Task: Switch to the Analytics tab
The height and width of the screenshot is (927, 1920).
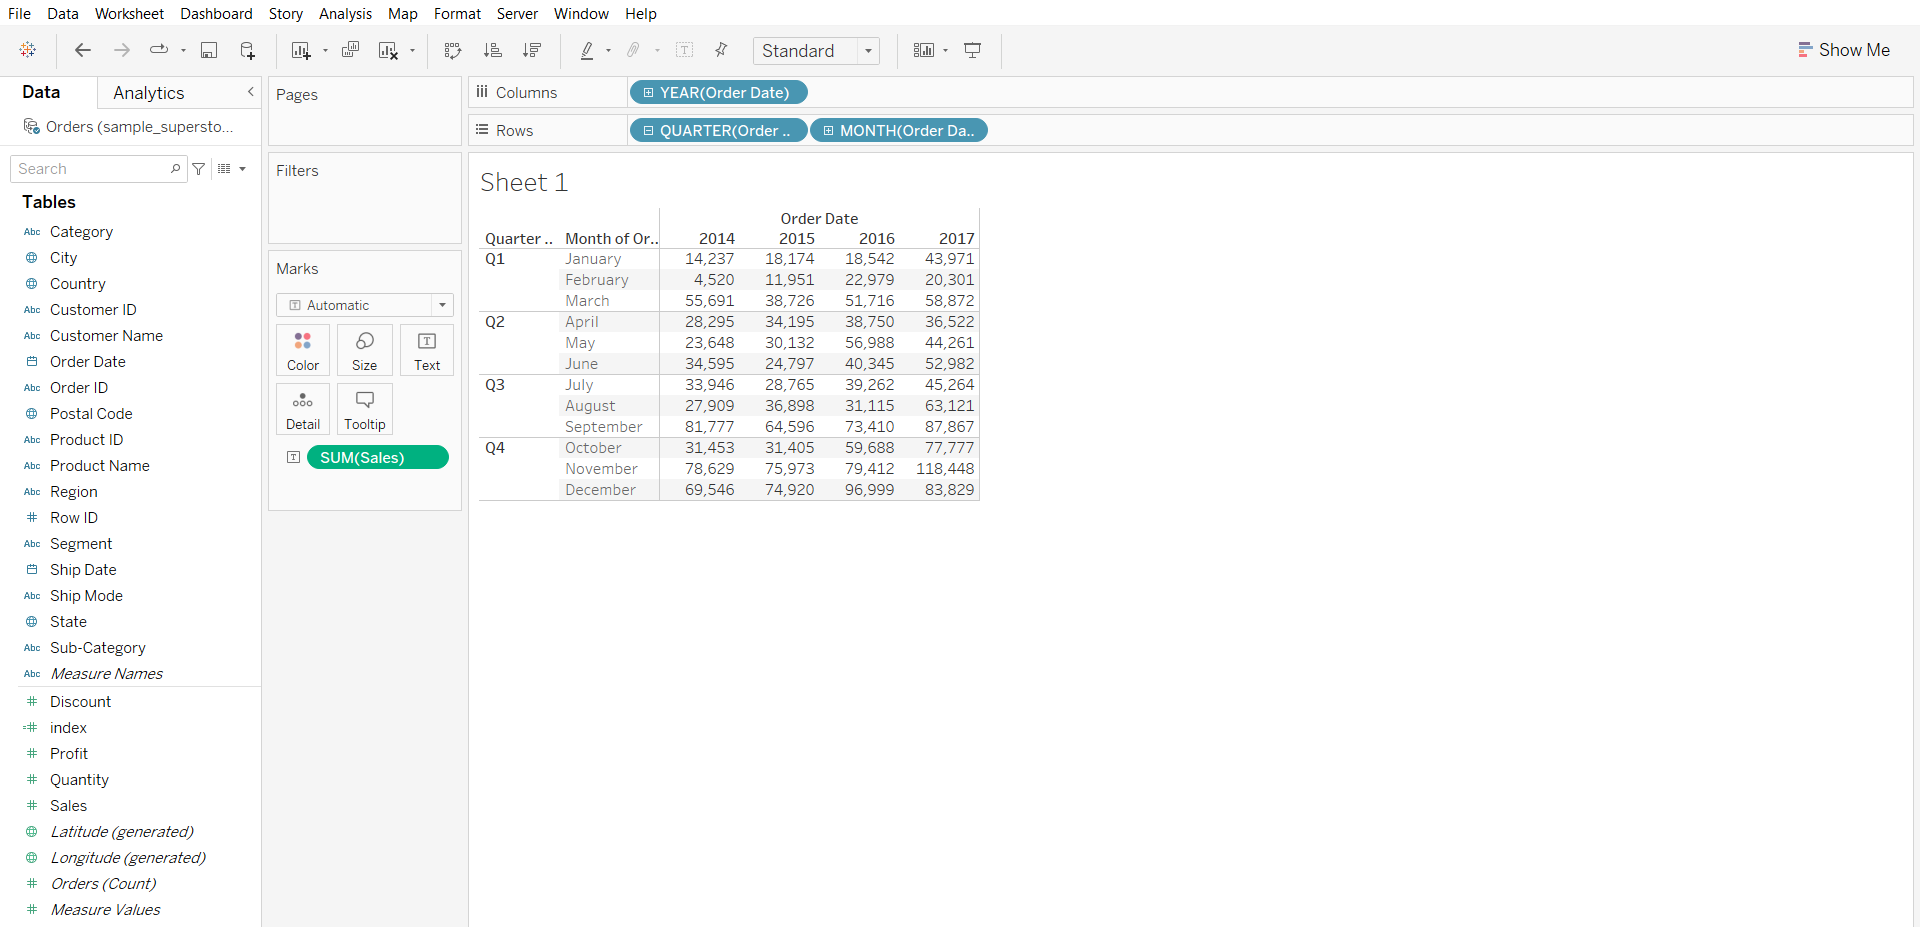Action: [x=148, y=93]
